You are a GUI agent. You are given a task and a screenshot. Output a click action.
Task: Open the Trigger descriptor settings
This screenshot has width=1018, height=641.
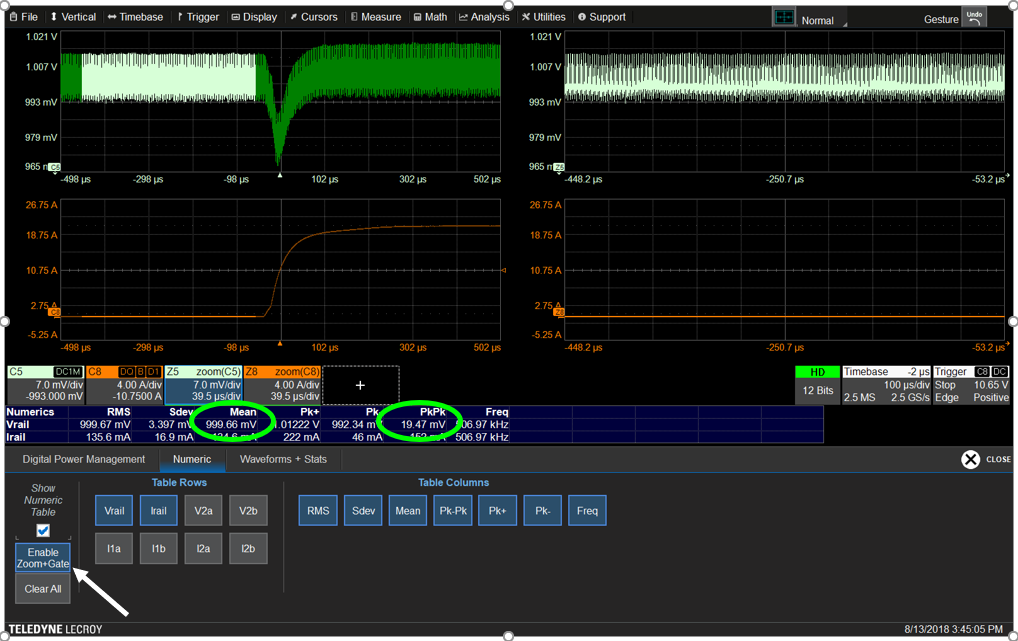point(971,384)
